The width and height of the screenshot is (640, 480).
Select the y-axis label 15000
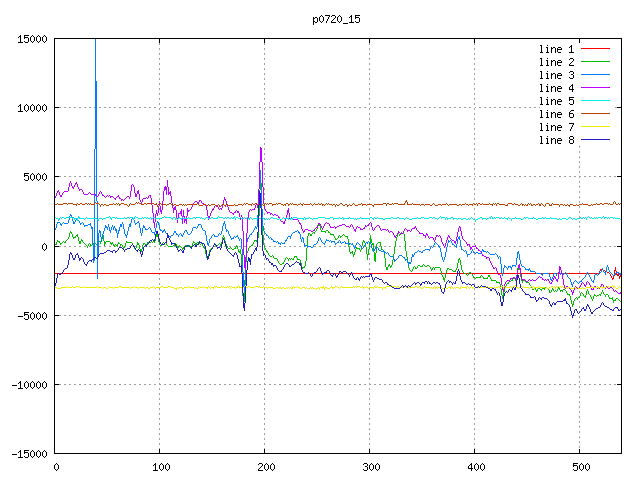(32, 39)
